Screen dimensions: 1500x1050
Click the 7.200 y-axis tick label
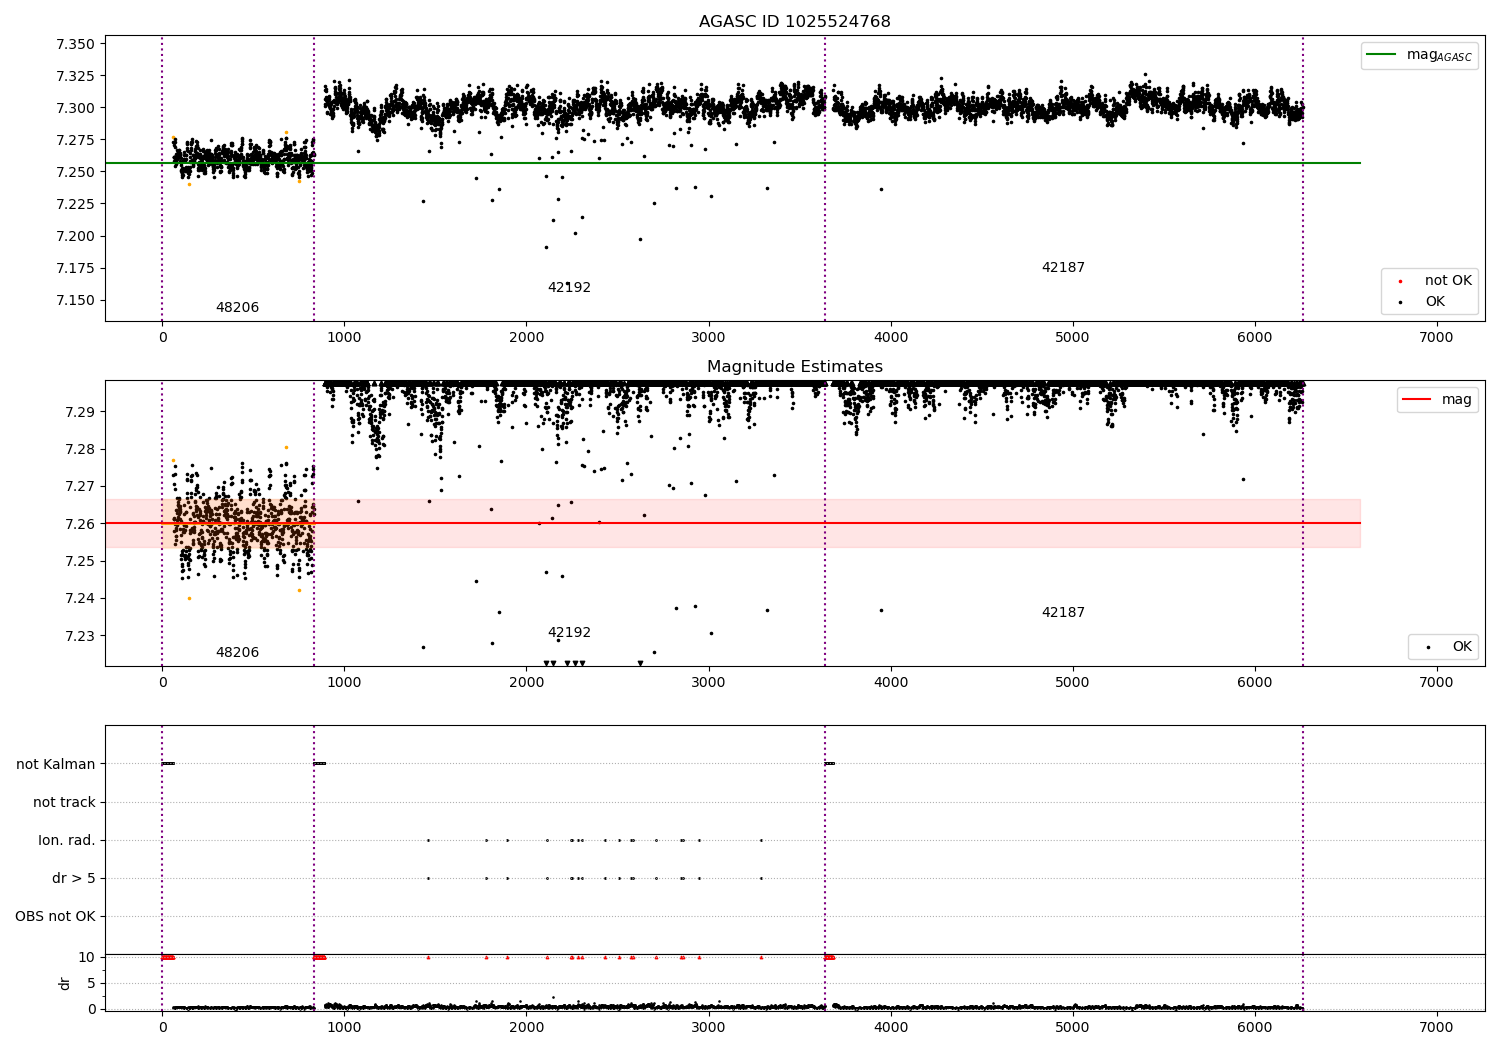pos(75,236)
